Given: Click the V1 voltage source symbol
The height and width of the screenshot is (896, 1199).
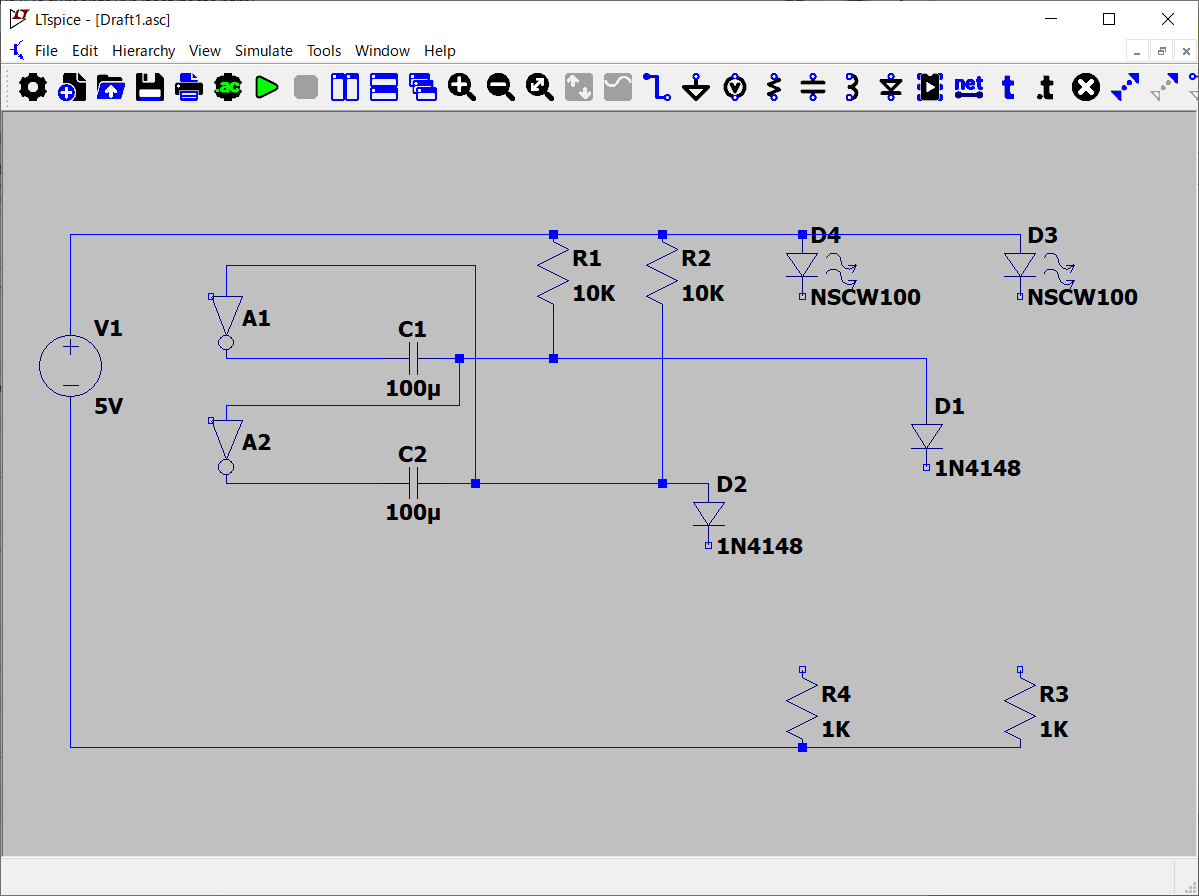Looking at the screenshot, I should click(70, 366).
